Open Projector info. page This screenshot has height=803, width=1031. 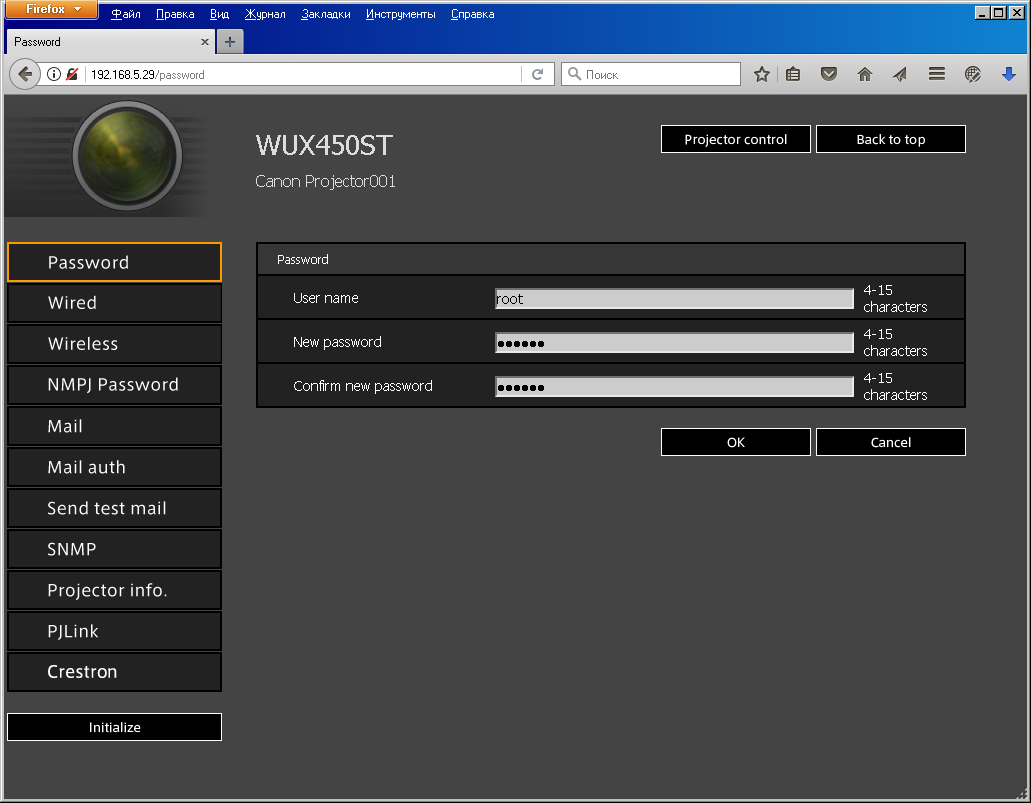coord(114,590)
